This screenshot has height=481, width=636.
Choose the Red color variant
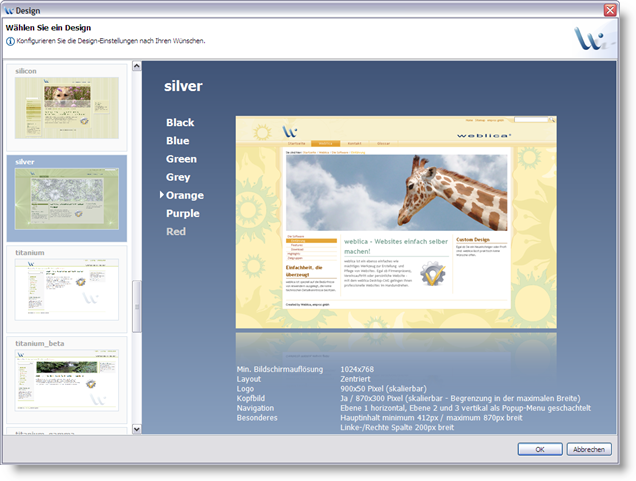coord(176,232)
